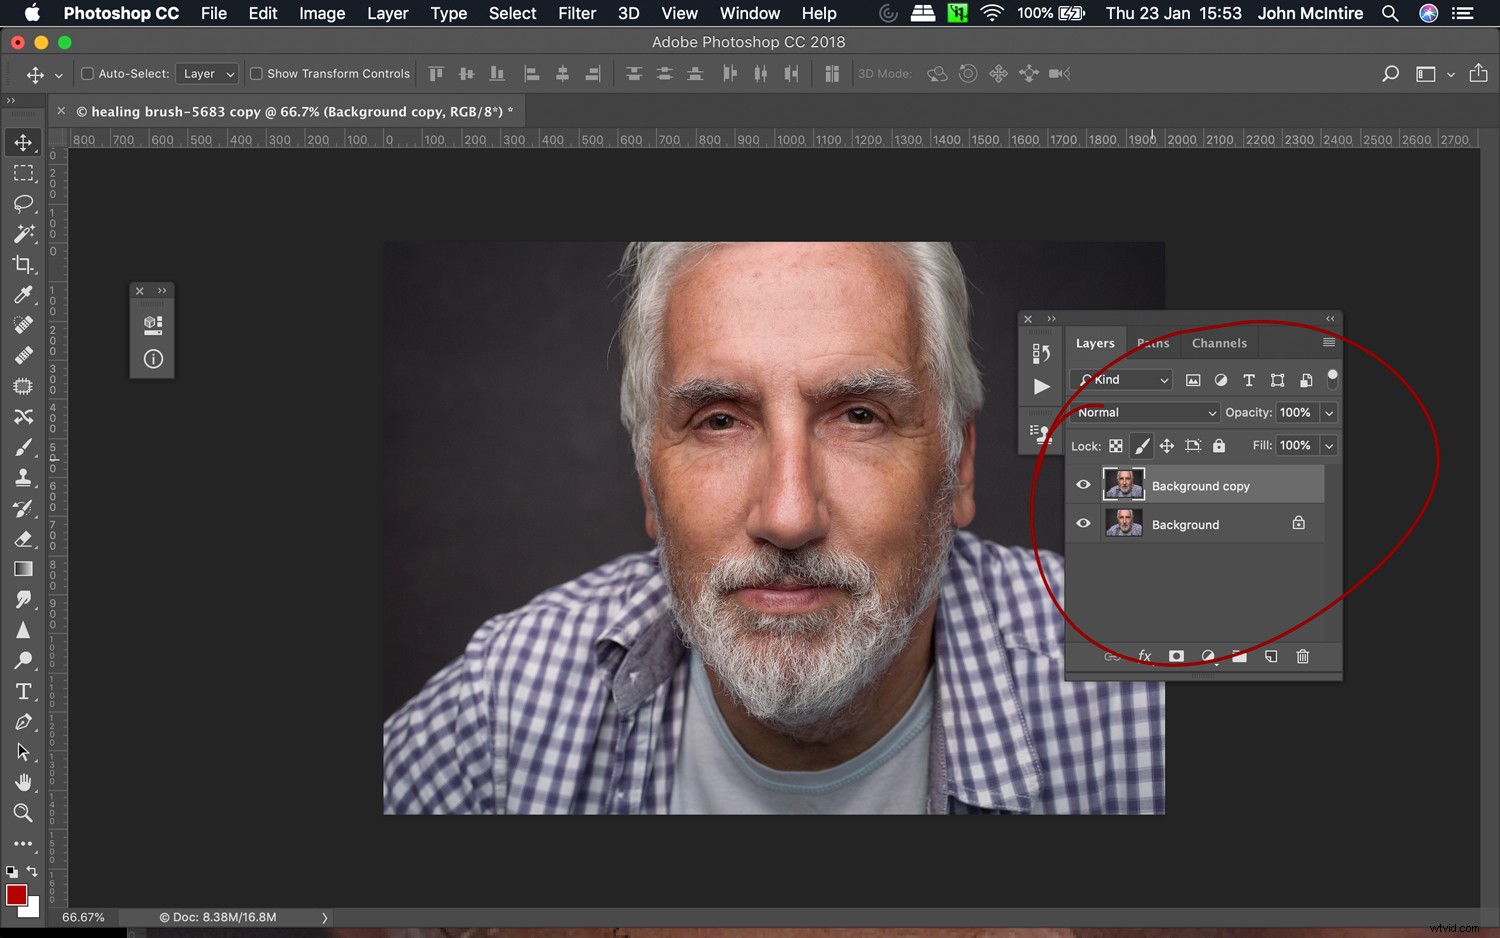Hide the Background copy layer

[1083, 484]
